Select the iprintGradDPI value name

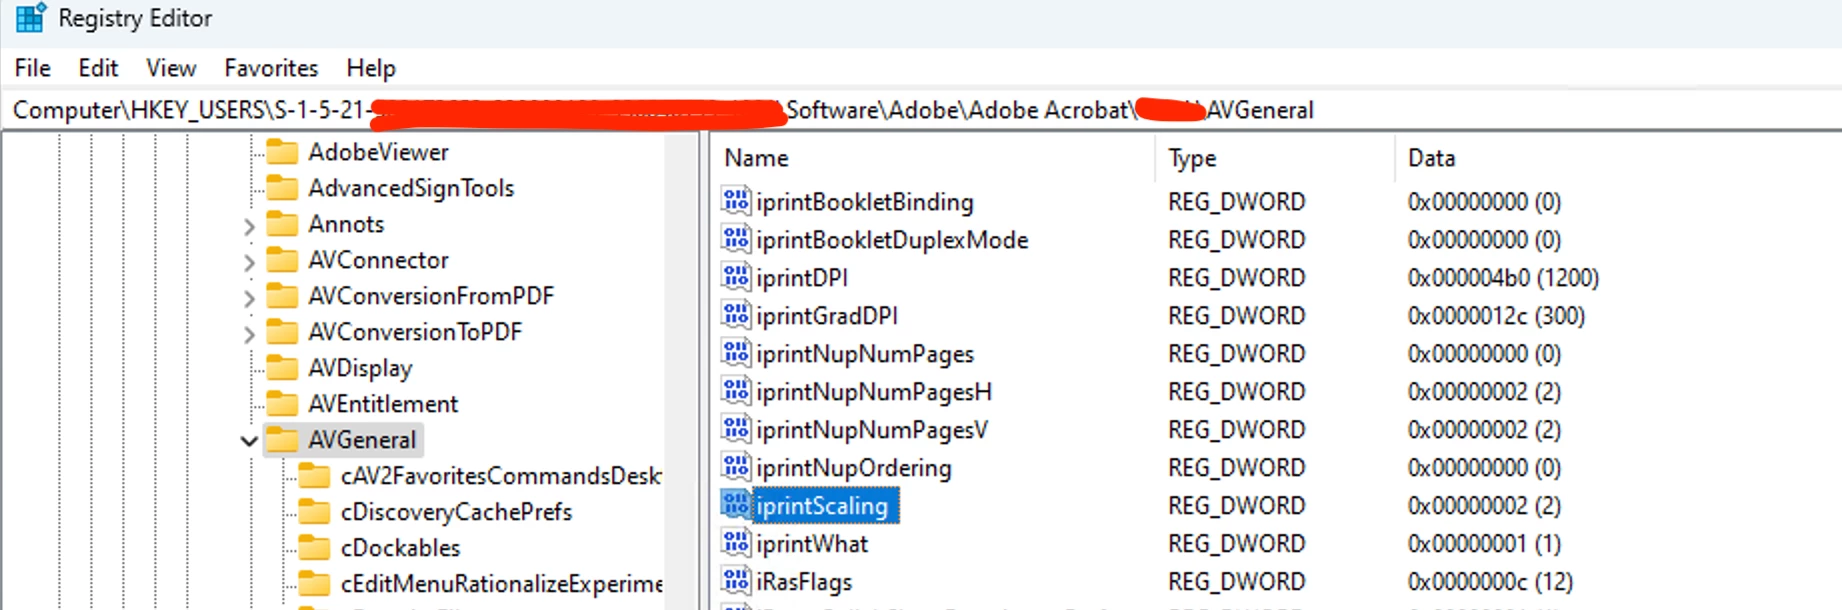click(827, 316)
